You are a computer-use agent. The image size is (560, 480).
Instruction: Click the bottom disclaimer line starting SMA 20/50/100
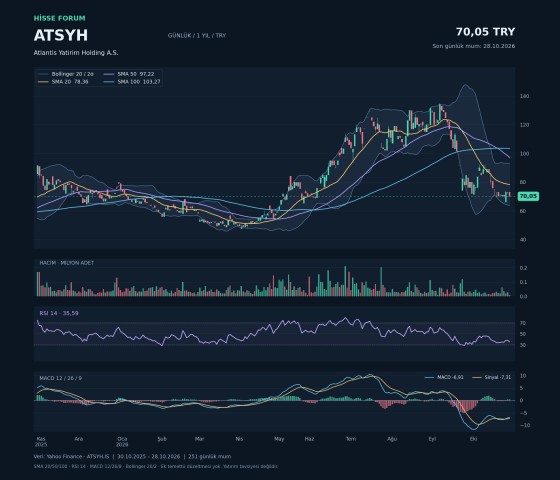pos(156,466)
